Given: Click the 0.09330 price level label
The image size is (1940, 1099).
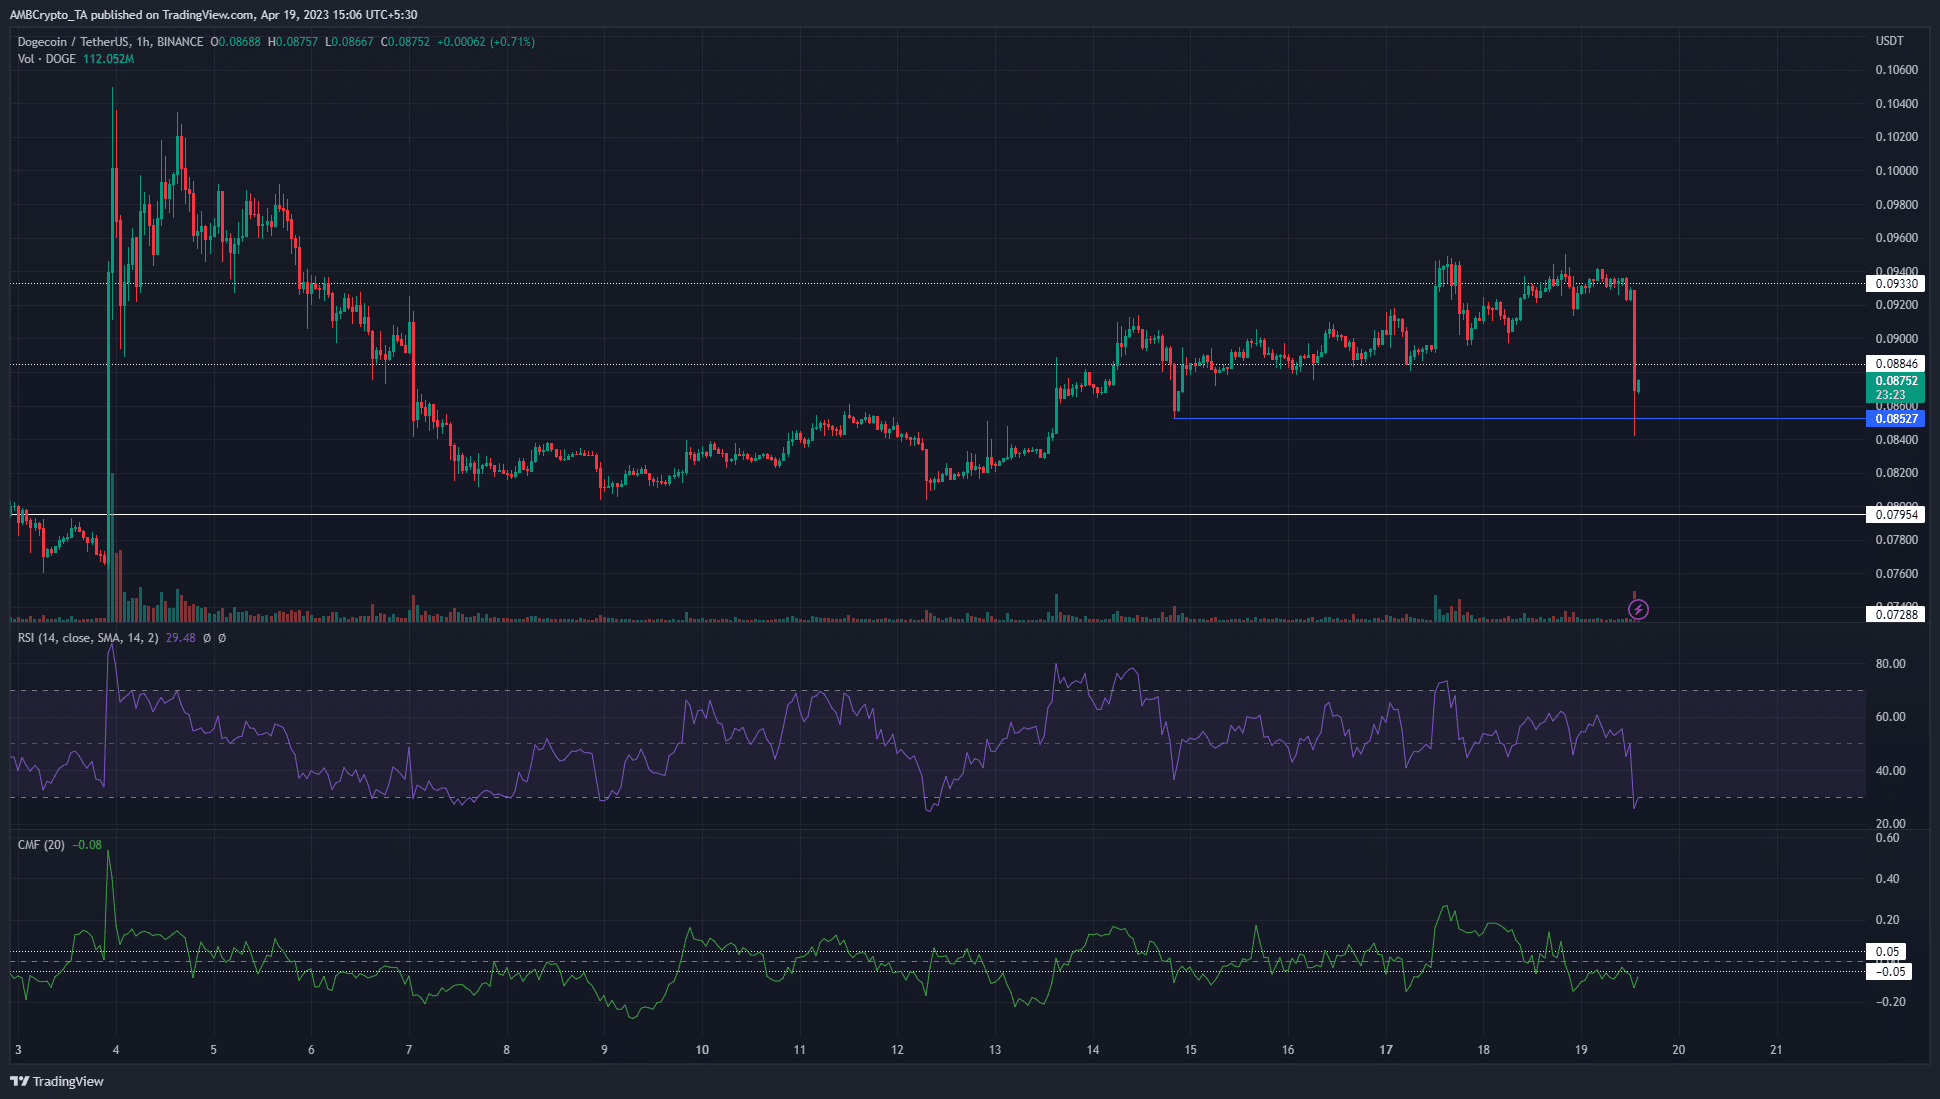Looking at the screenshot, I should pyautogui.click(x=1896, y=284).
